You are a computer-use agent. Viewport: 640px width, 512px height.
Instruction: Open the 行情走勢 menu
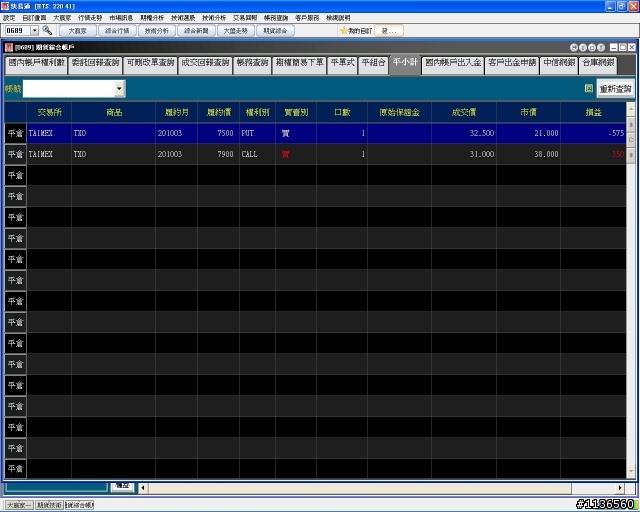pyautogui.click(x=90, y=18)
